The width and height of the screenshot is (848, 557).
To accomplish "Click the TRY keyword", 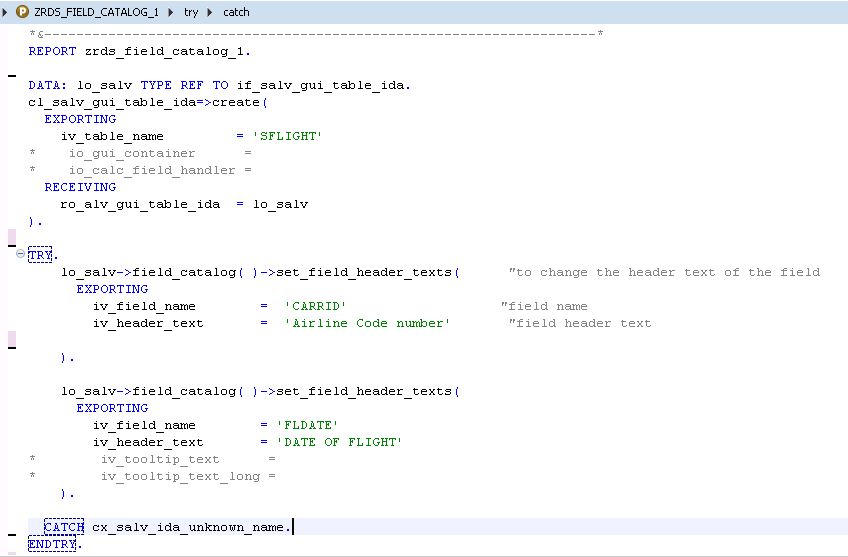I will coord(40,255).
